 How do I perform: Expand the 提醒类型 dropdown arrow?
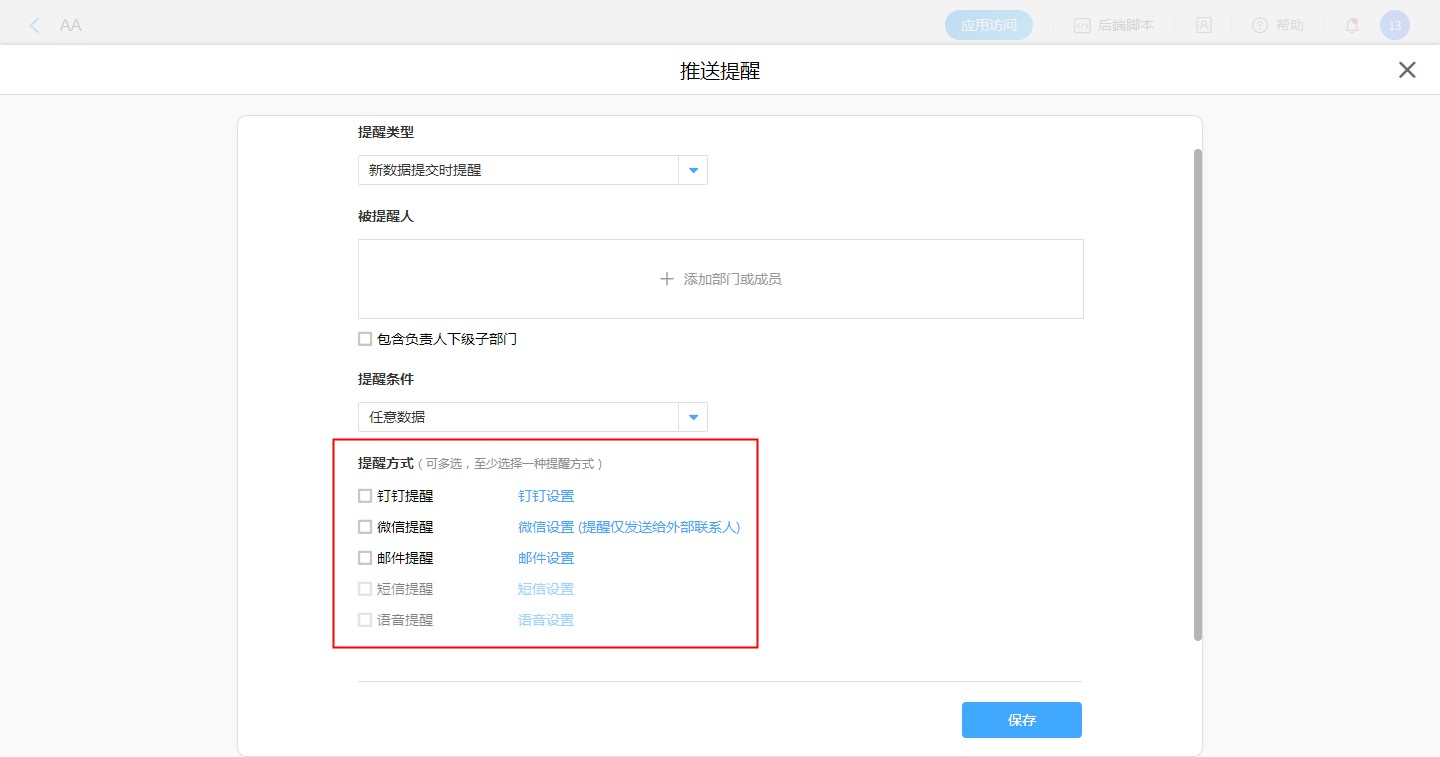coord(693,170)
